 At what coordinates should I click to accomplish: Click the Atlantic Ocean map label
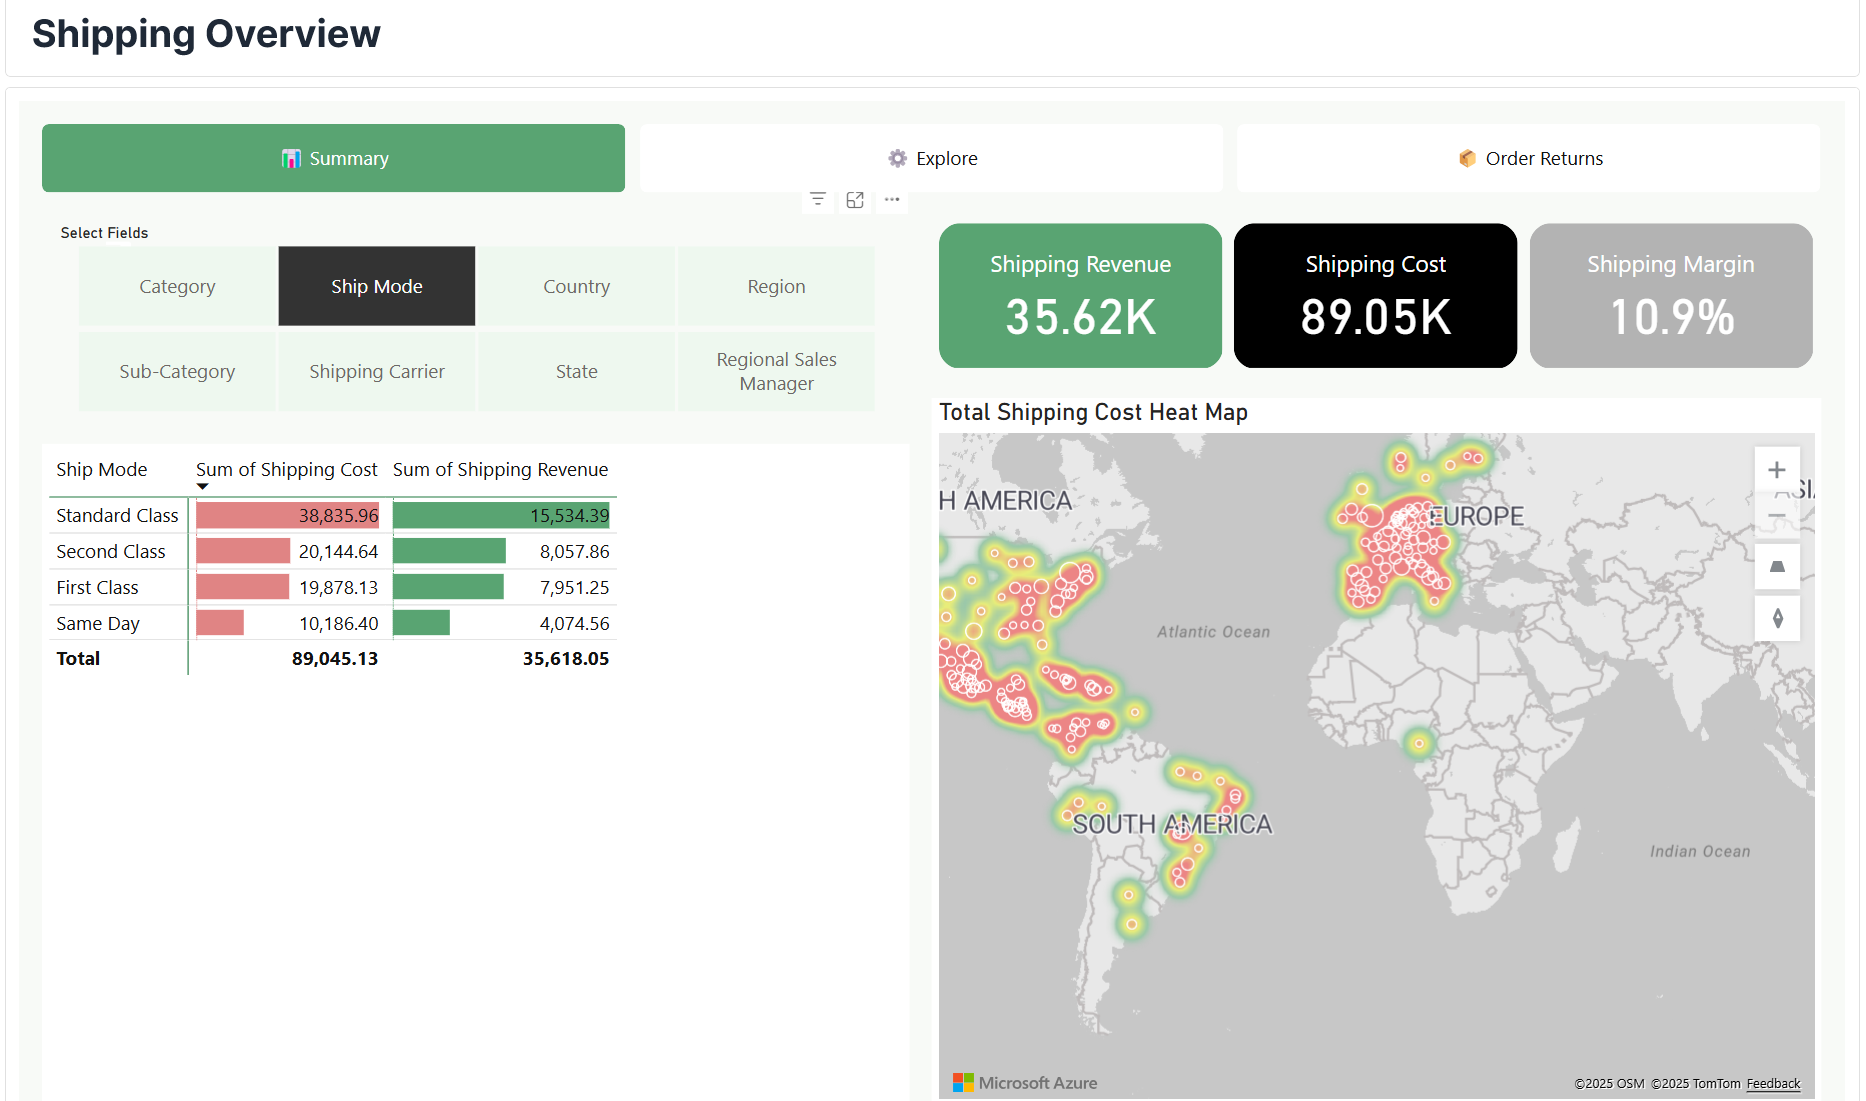tap(1213, 632)
